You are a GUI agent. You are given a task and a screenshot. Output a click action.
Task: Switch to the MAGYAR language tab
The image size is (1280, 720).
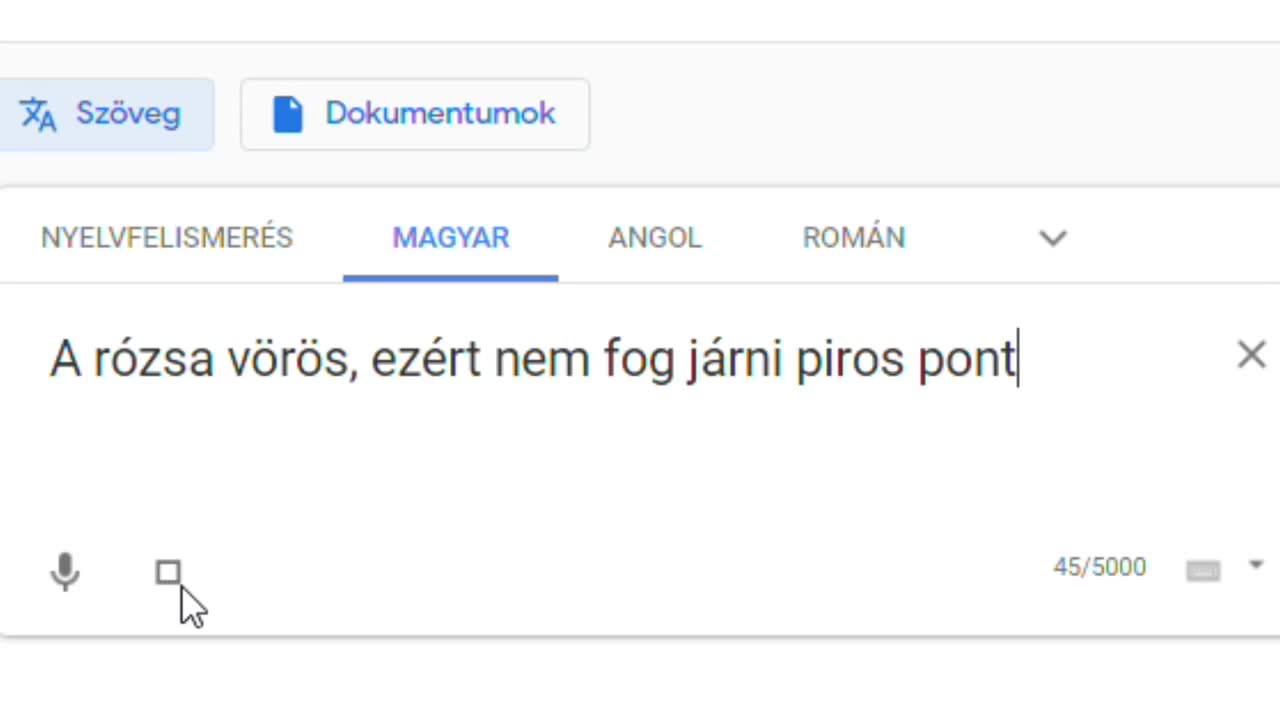click(451, 238)
